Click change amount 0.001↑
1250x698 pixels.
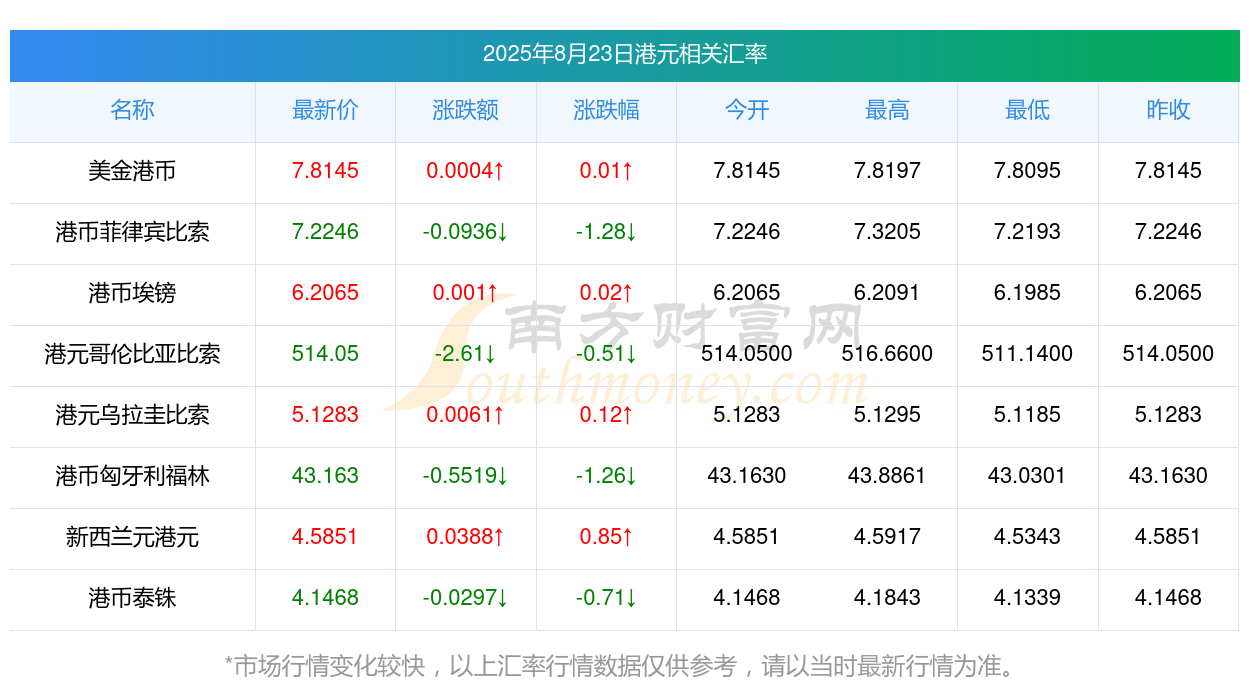466,293
